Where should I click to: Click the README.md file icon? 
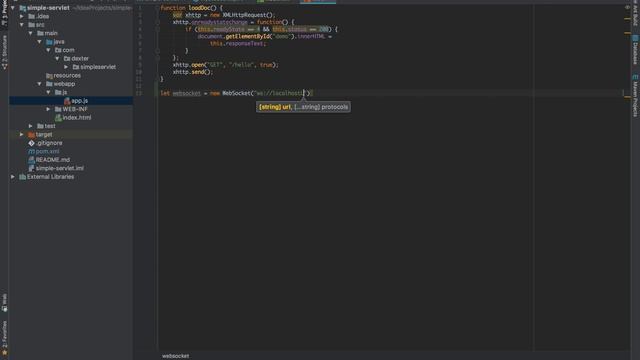coord(31,160)
